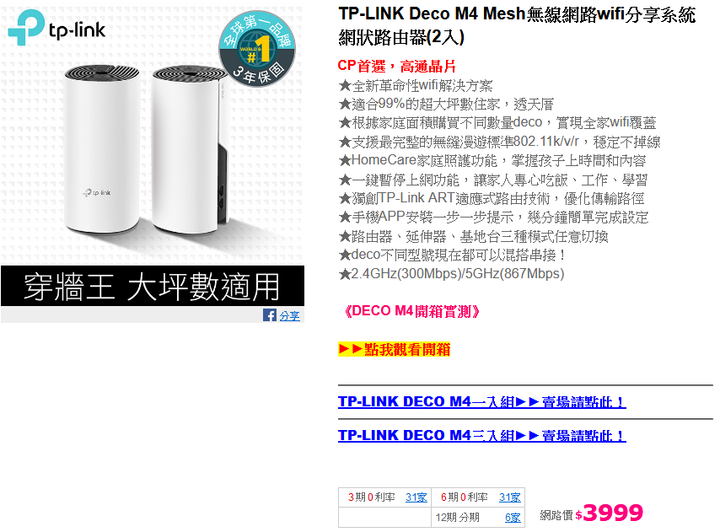This screenshot has width=720, height=532.
Task: Click the Facebook share icon
Action: (x=270, y=315)
